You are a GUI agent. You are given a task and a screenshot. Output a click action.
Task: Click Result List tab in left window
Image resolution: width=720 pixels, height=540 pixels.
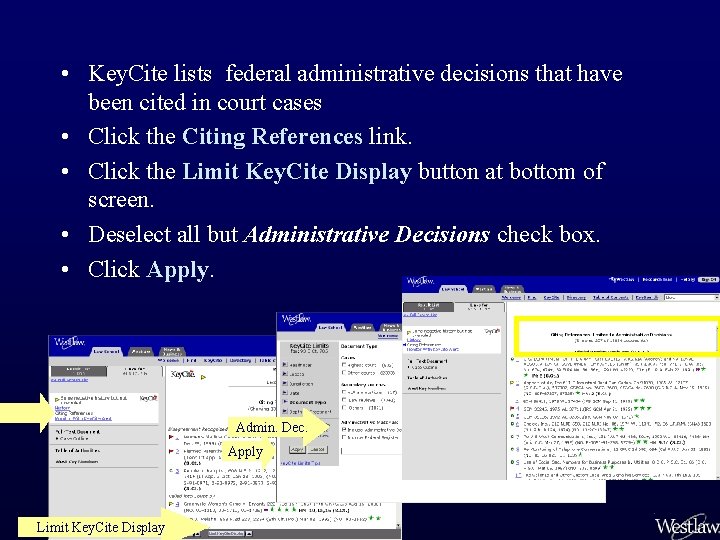point(79,371)
